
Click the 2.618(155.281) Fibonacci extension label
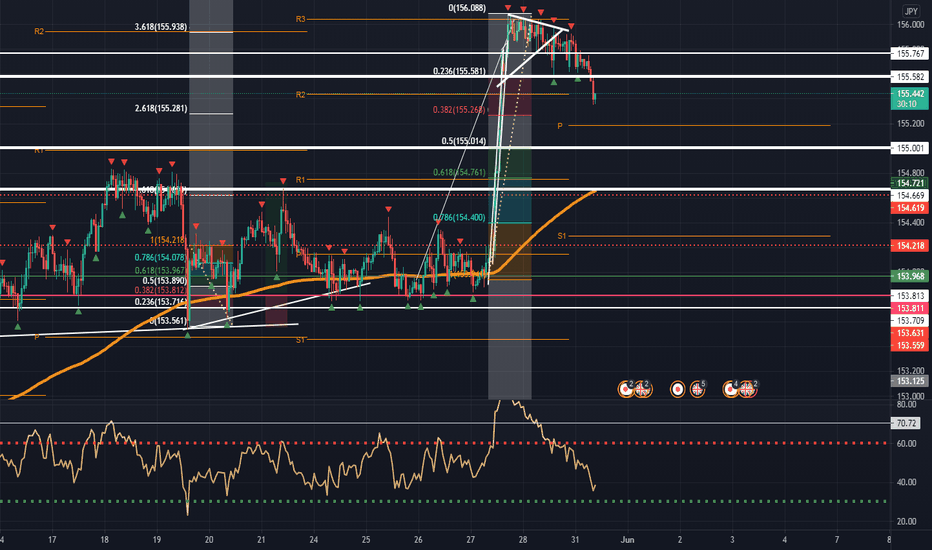pos(160,108)
